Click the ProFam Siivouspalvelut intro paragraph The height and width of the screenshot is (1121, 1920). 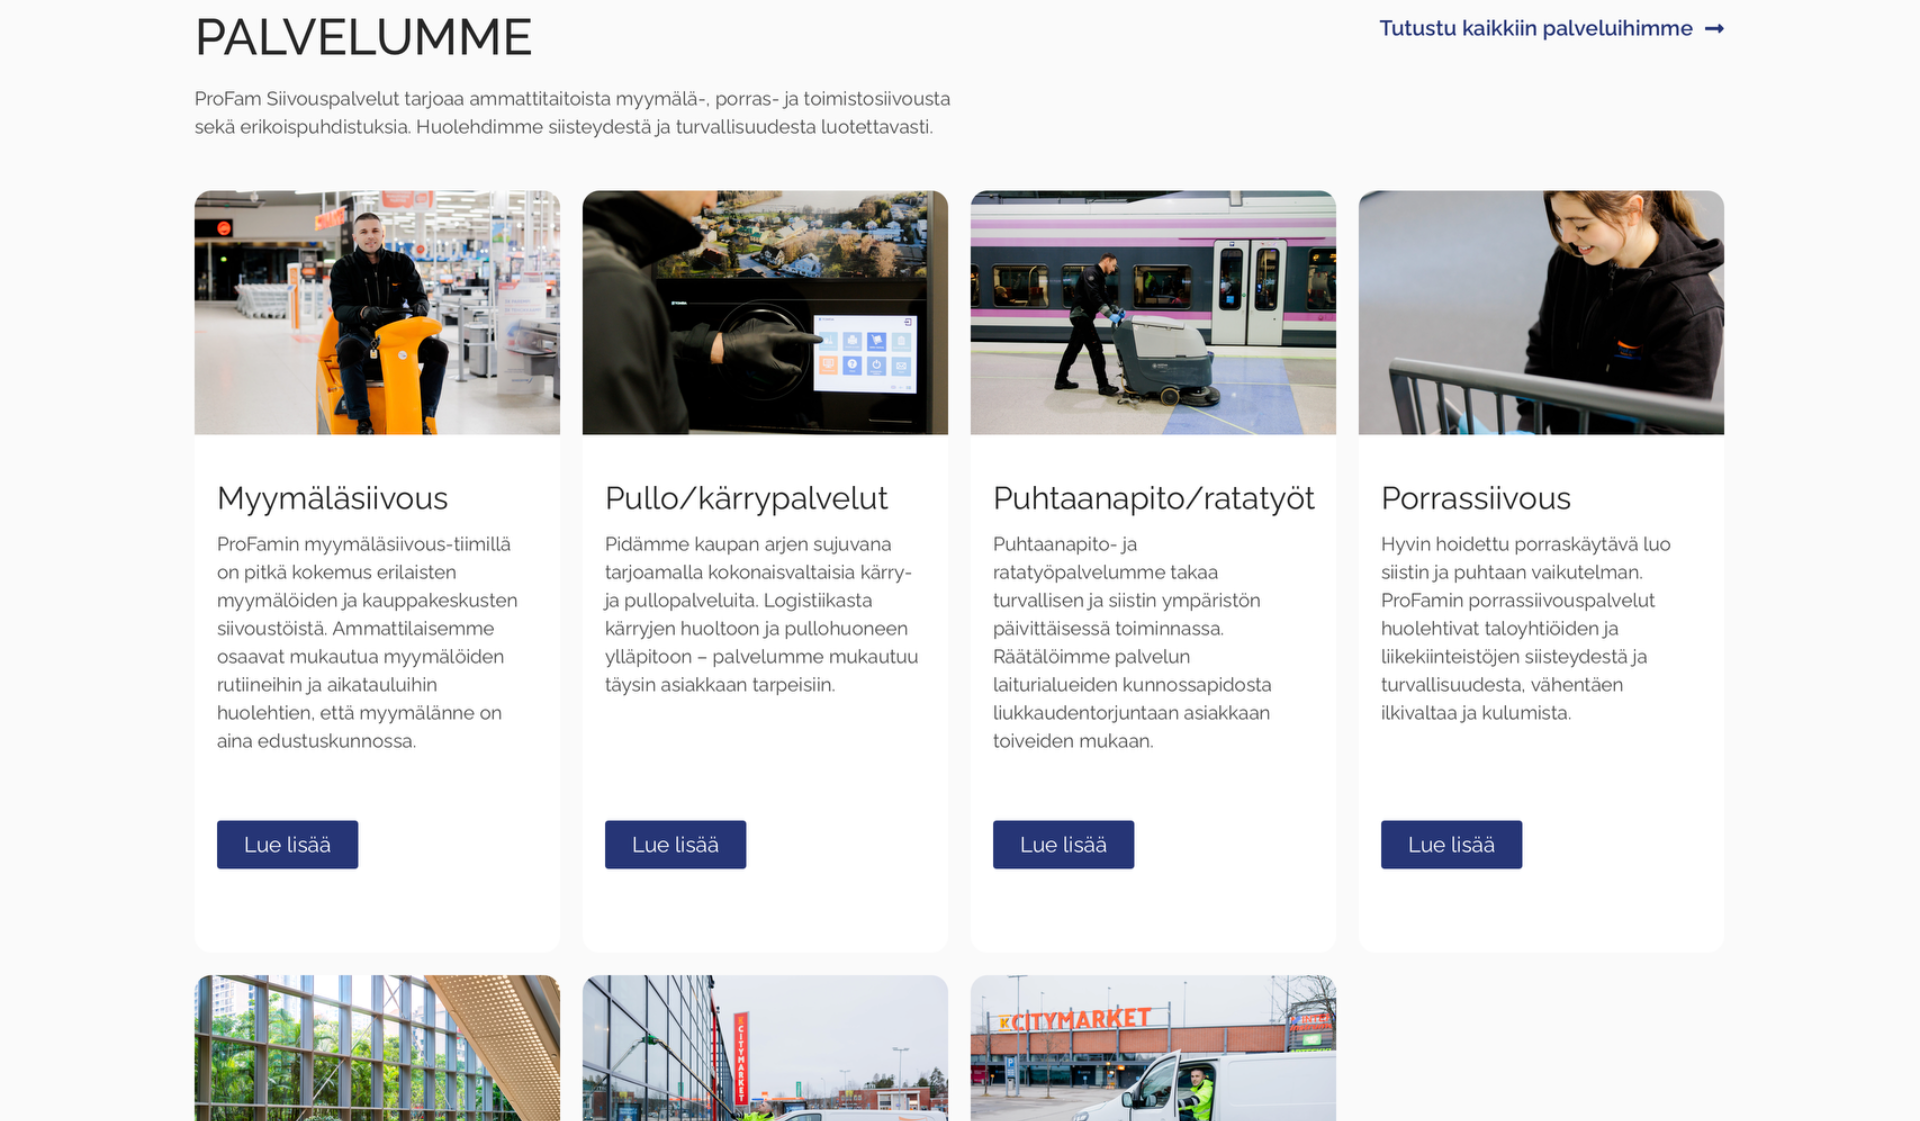pyautogui.click(x=572, y=113)
